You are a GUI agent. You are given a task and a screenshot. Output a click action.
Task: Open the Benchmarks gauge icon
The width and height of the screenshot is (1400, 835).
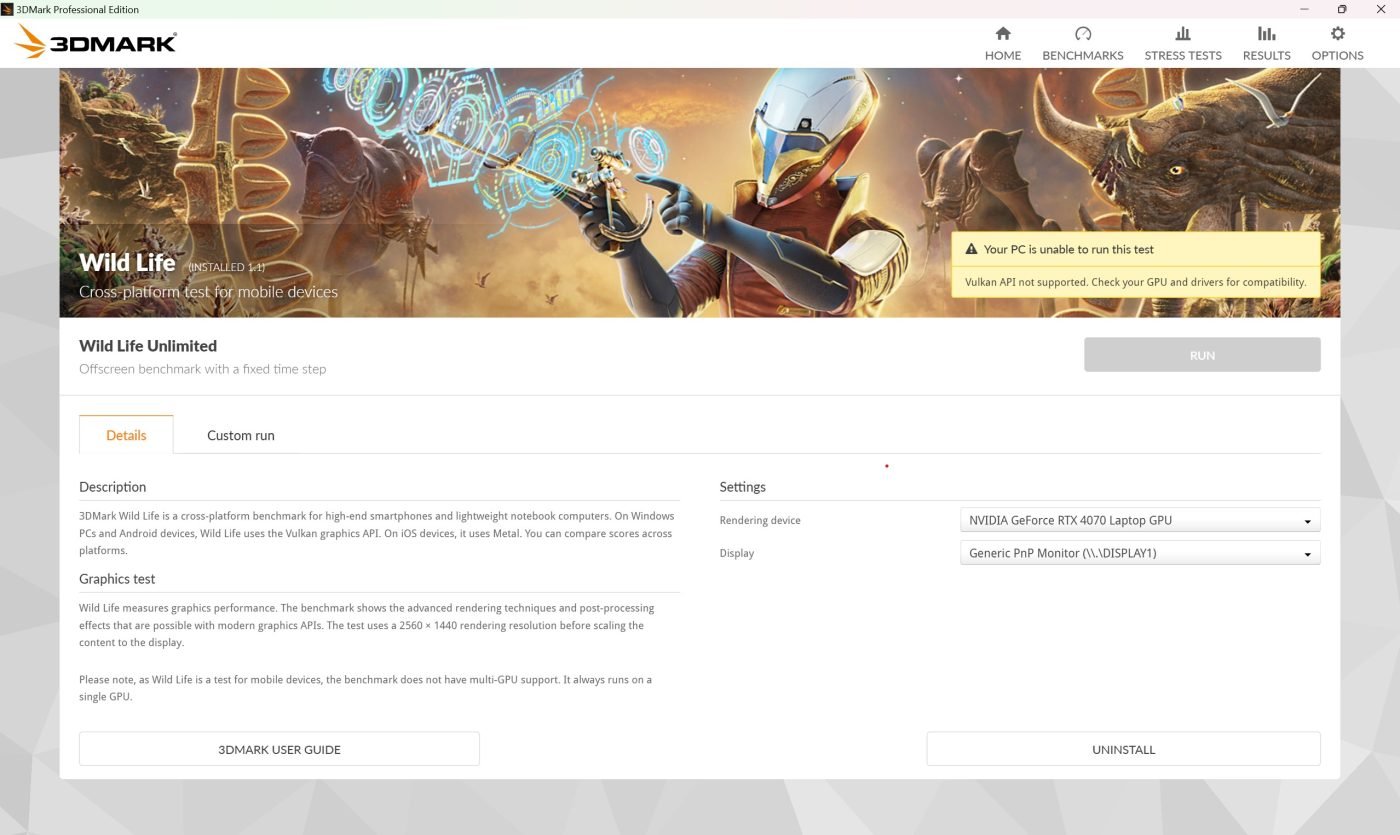1083,34
